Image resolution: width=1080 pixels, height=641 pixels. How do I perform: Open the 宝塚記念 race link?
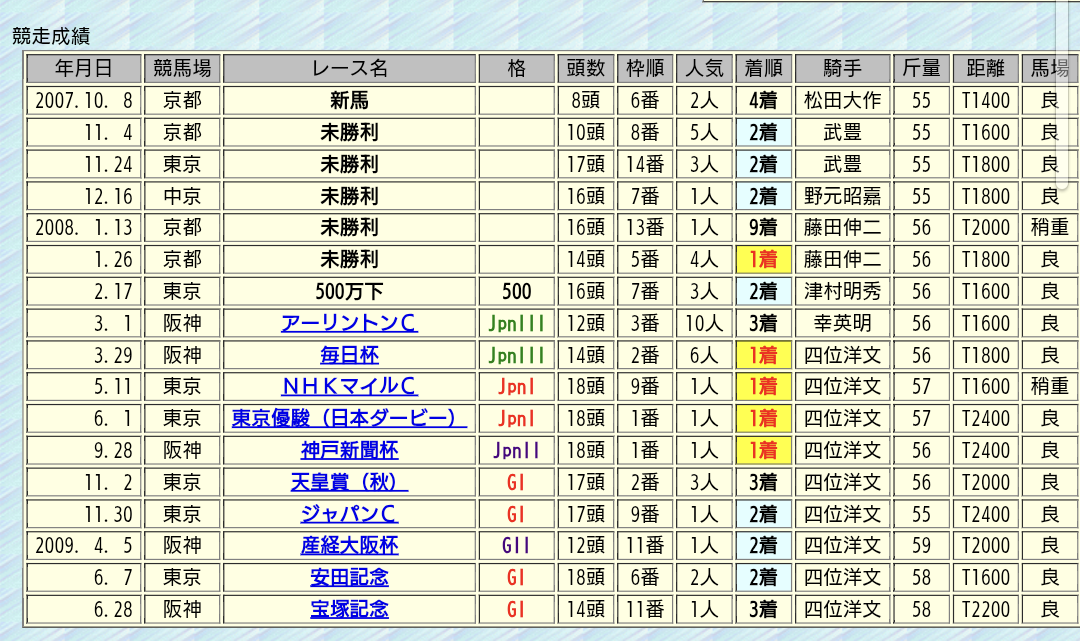tap(349, 609)
